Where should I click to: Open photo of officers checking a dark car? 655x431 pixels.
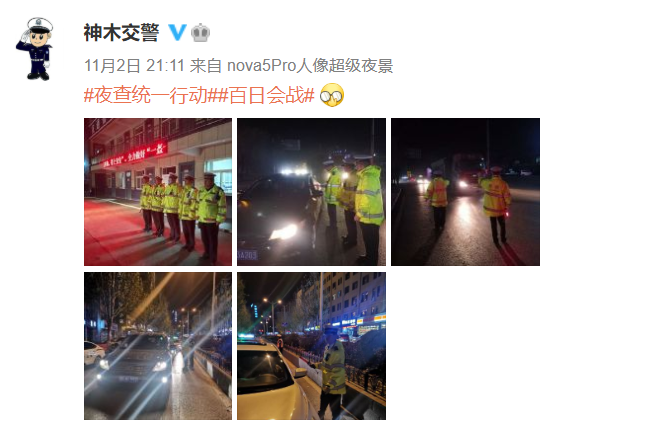click(x=311, y=192)
